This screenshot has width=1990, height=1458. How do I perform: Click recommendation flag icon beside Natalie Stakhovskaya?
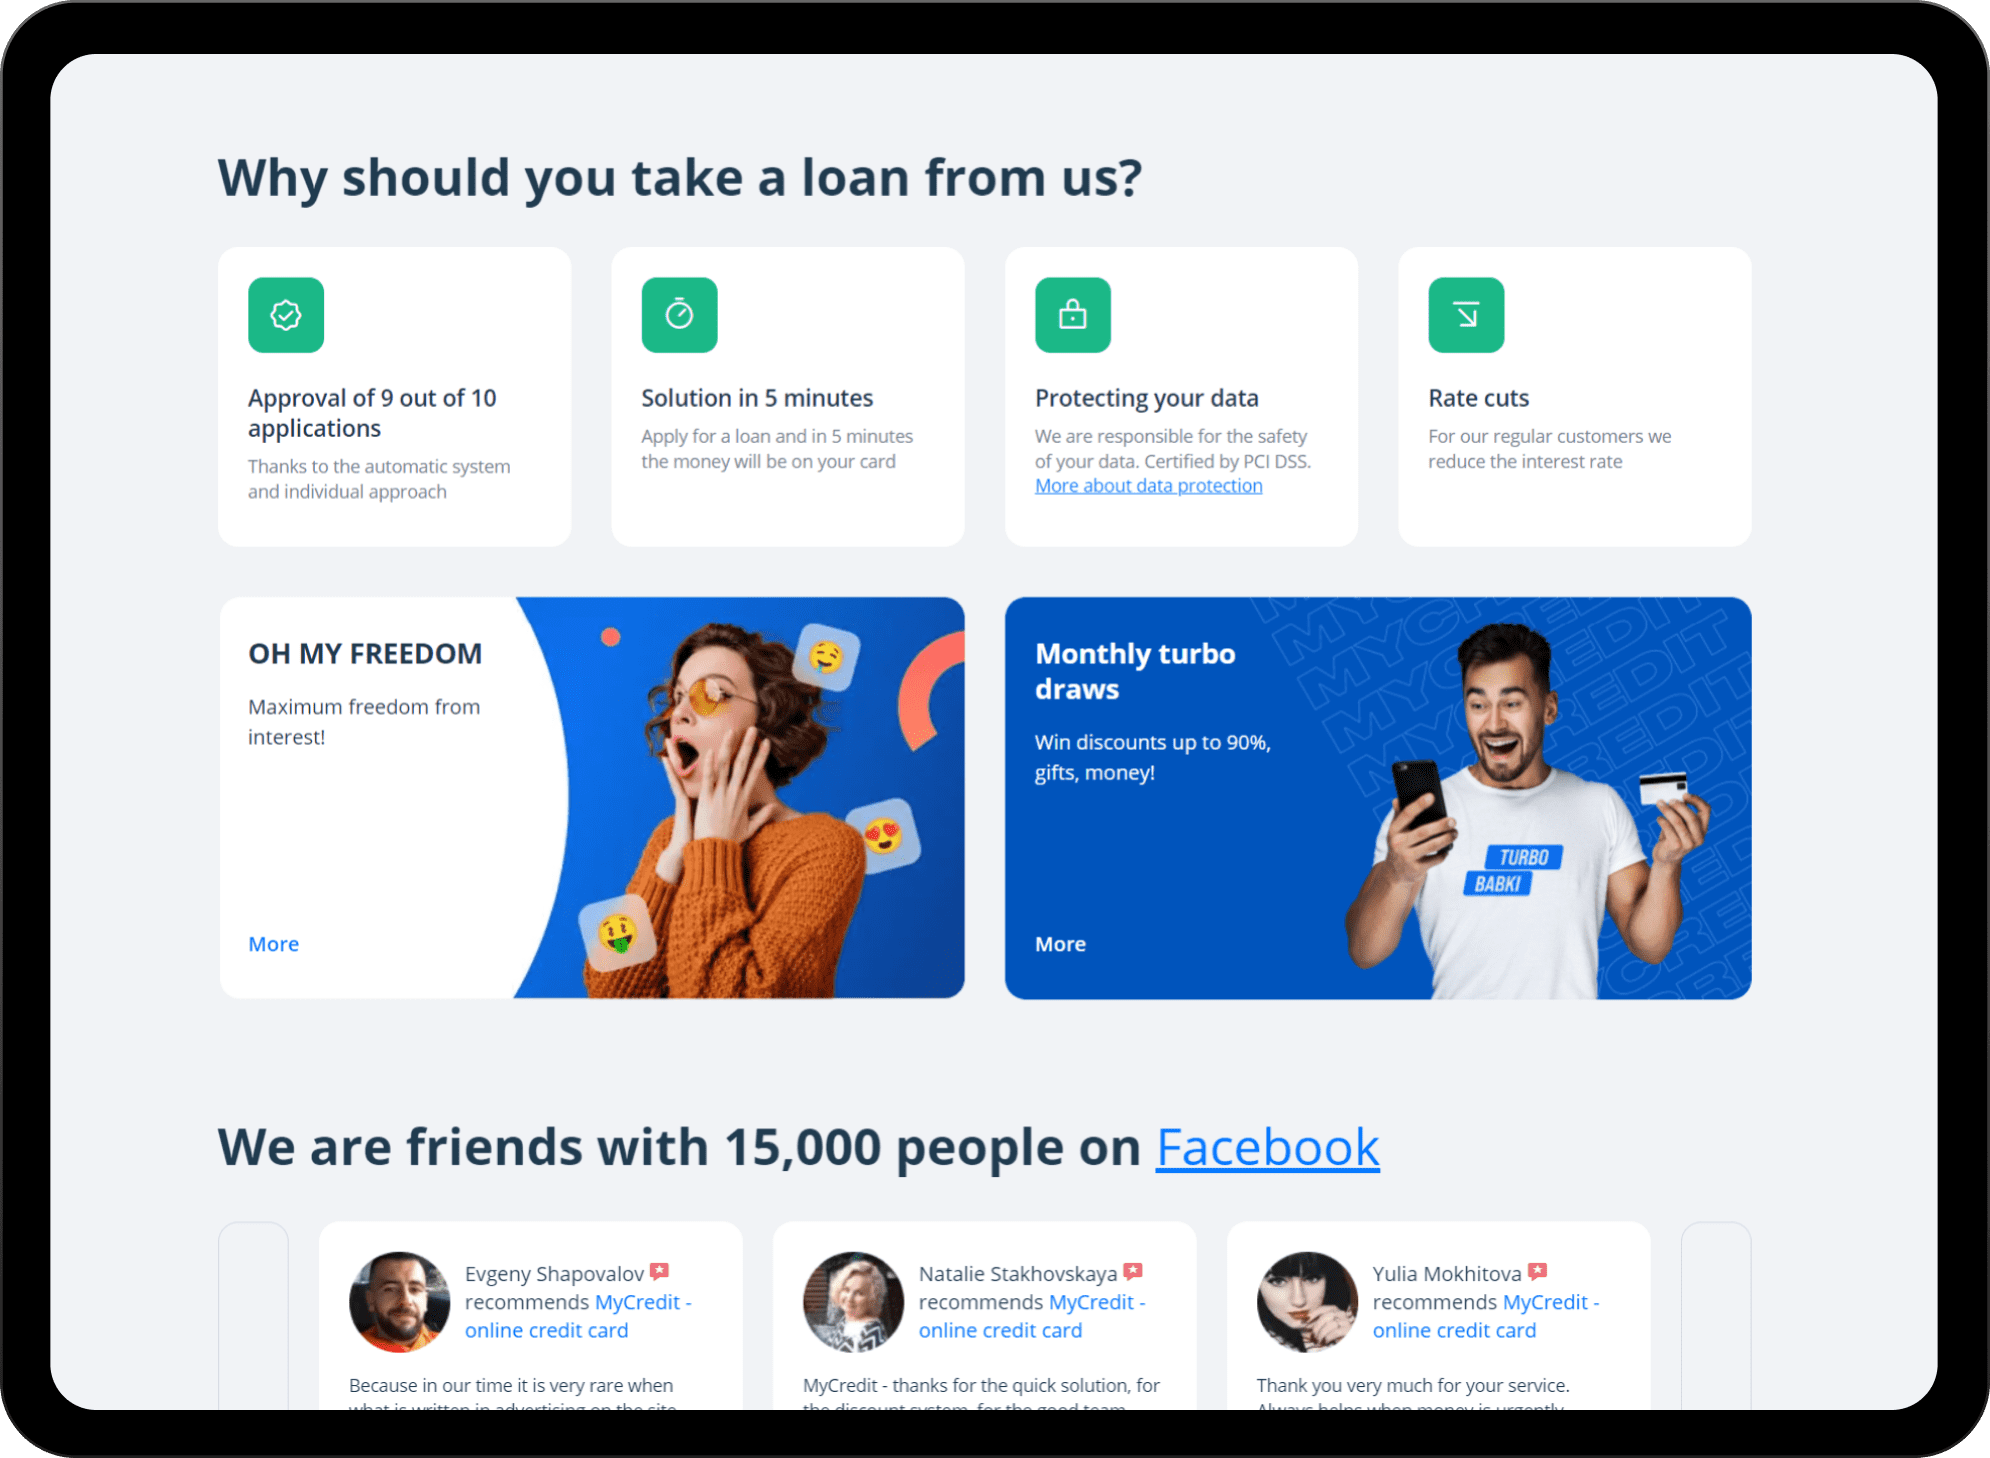coord(1132,1272)
